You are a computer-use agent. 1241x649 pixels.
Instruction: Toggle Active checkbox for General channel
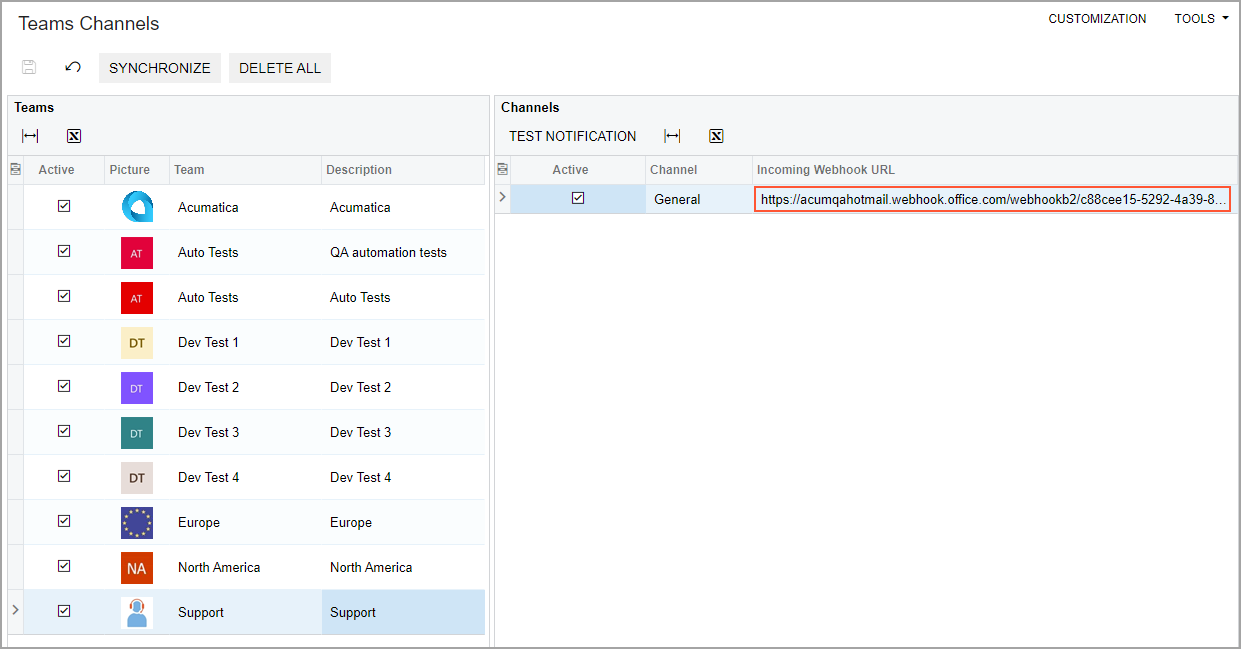click(578, 198)
